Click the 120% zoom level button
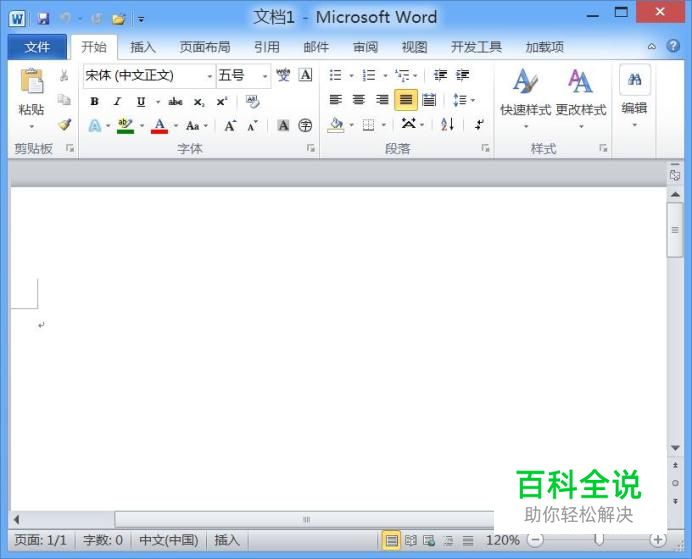Image resolution: width=692 pixels, height=559 pixels. tap(503, 540)
